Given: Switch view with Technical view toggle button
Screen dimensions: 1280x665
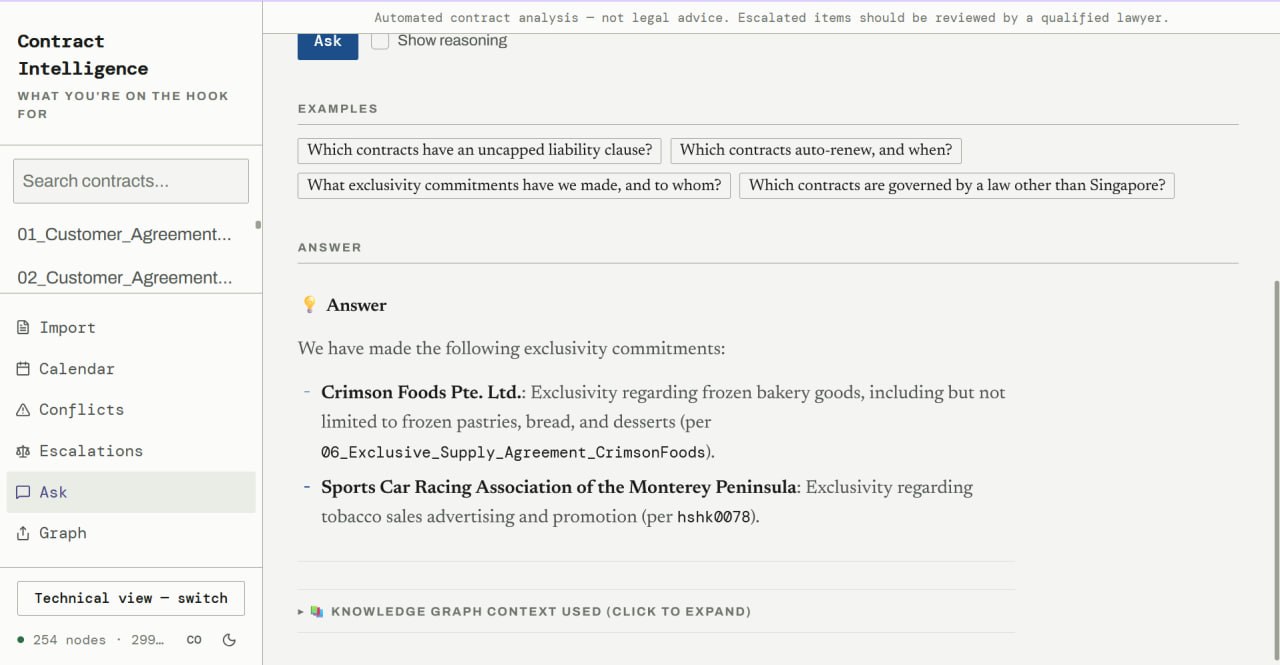Looking at the screenshot, I should point(131,598).
